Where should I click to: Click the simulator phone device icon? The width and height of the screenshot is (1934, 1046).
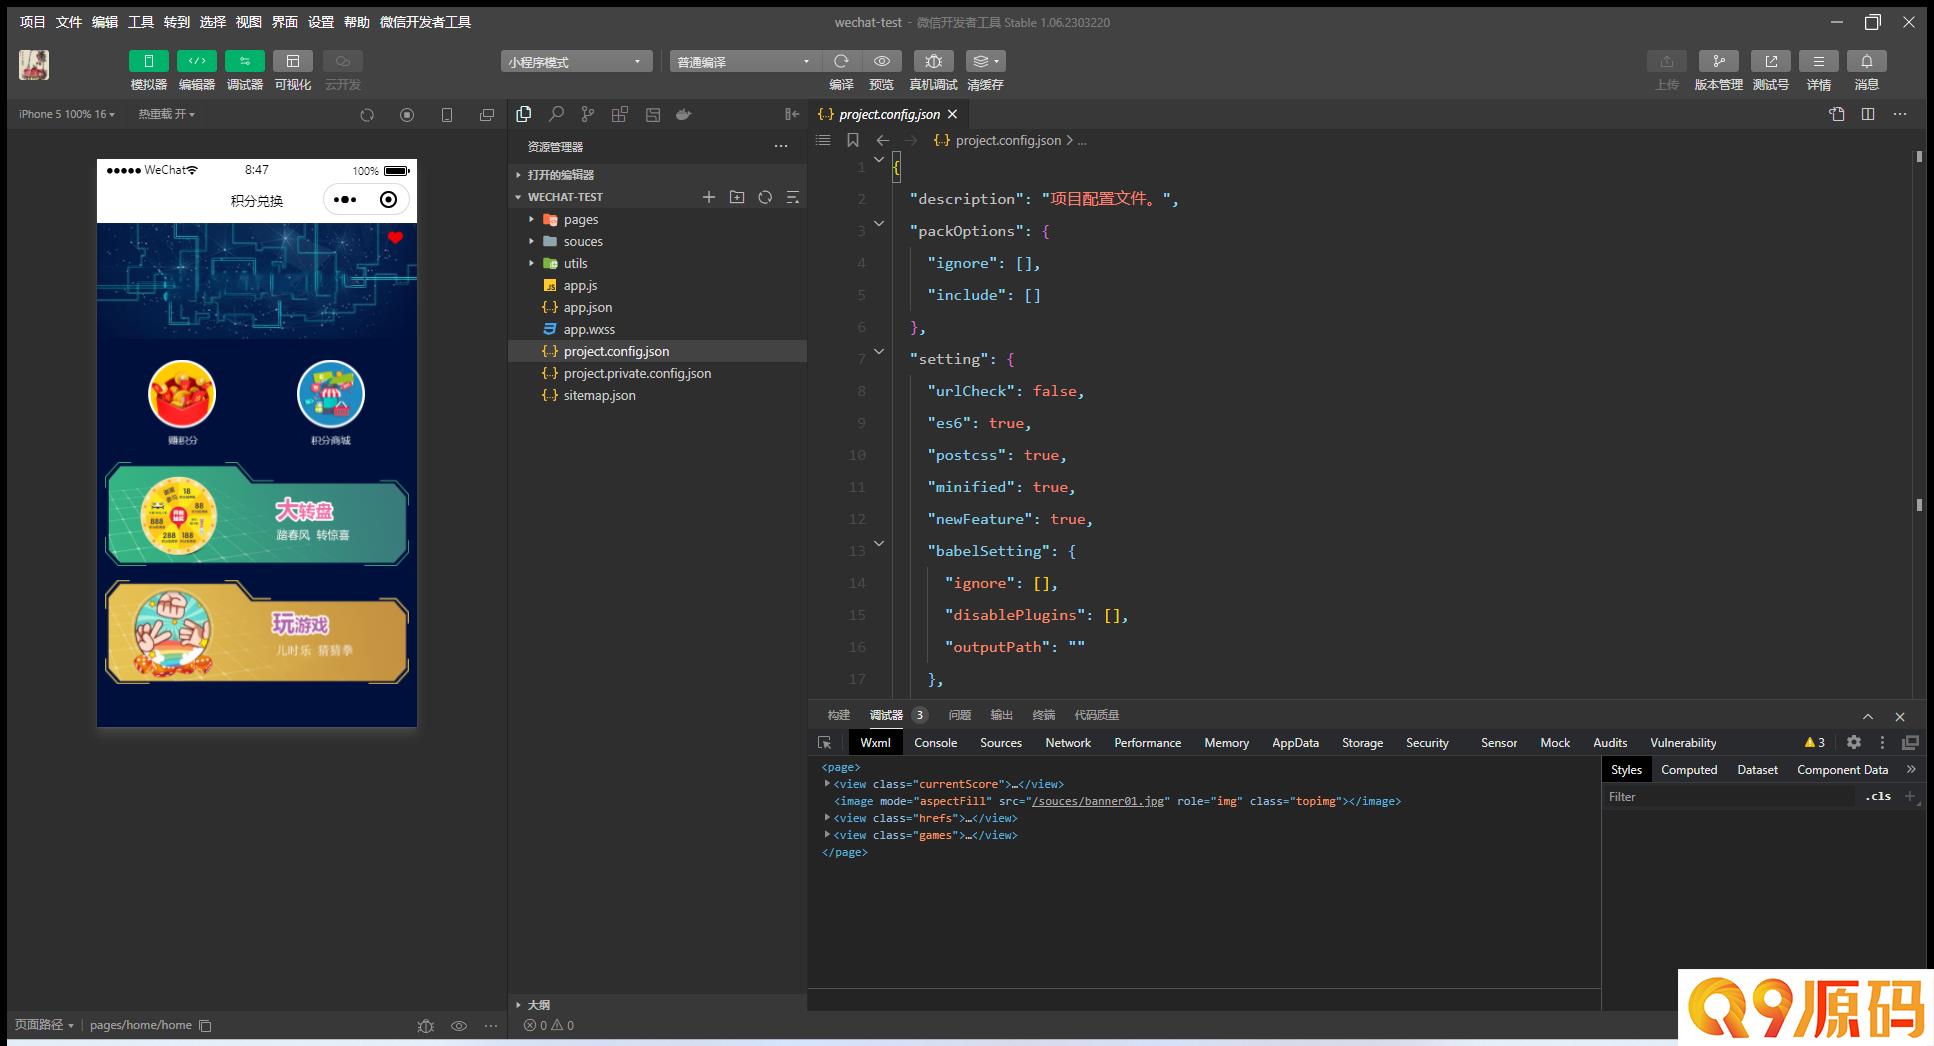[447, 115]
